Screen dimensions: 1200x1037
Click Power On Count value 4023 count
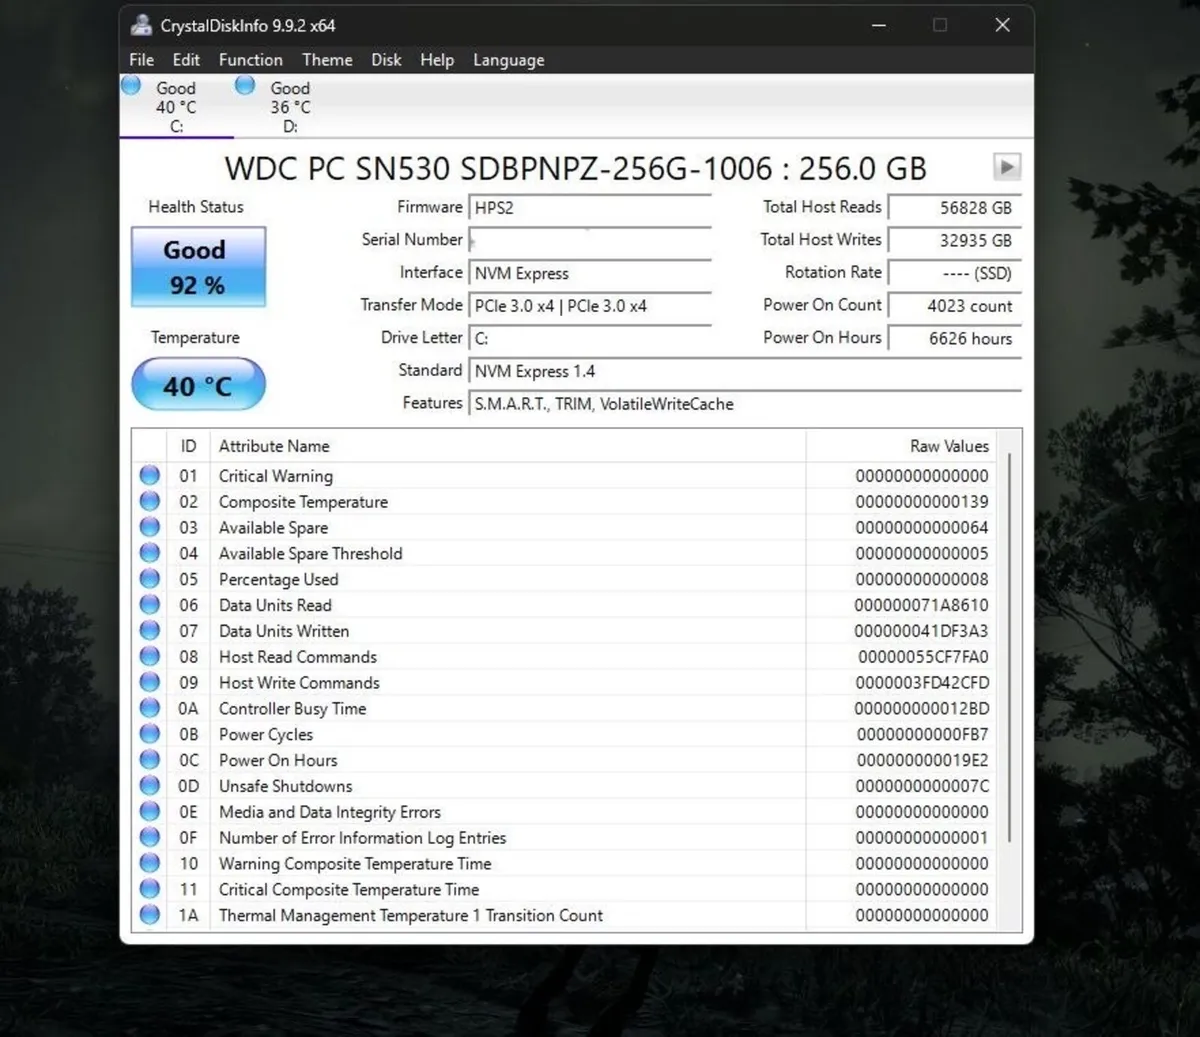click(954, 306)
